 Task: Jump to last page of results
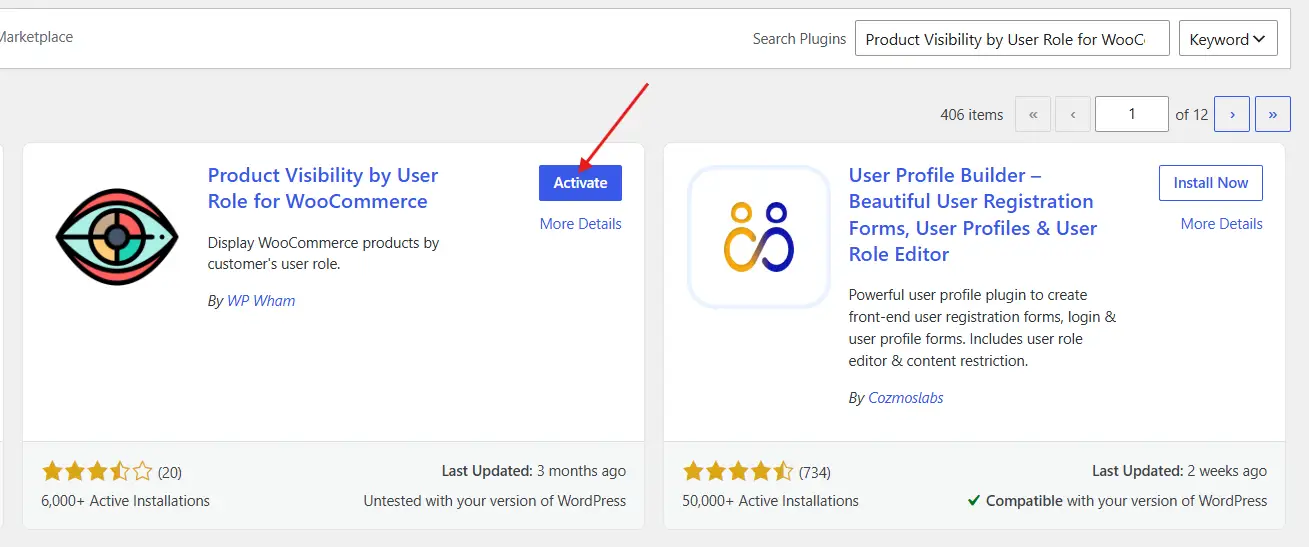click(1272, 114)
